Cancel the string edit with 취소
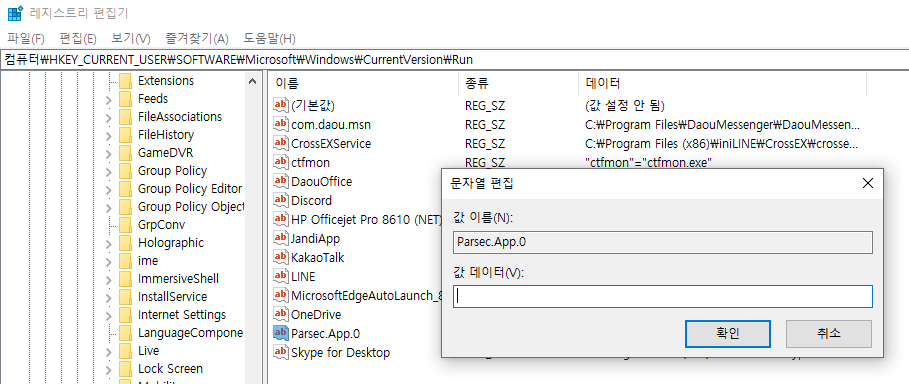 tap(828, 334)
